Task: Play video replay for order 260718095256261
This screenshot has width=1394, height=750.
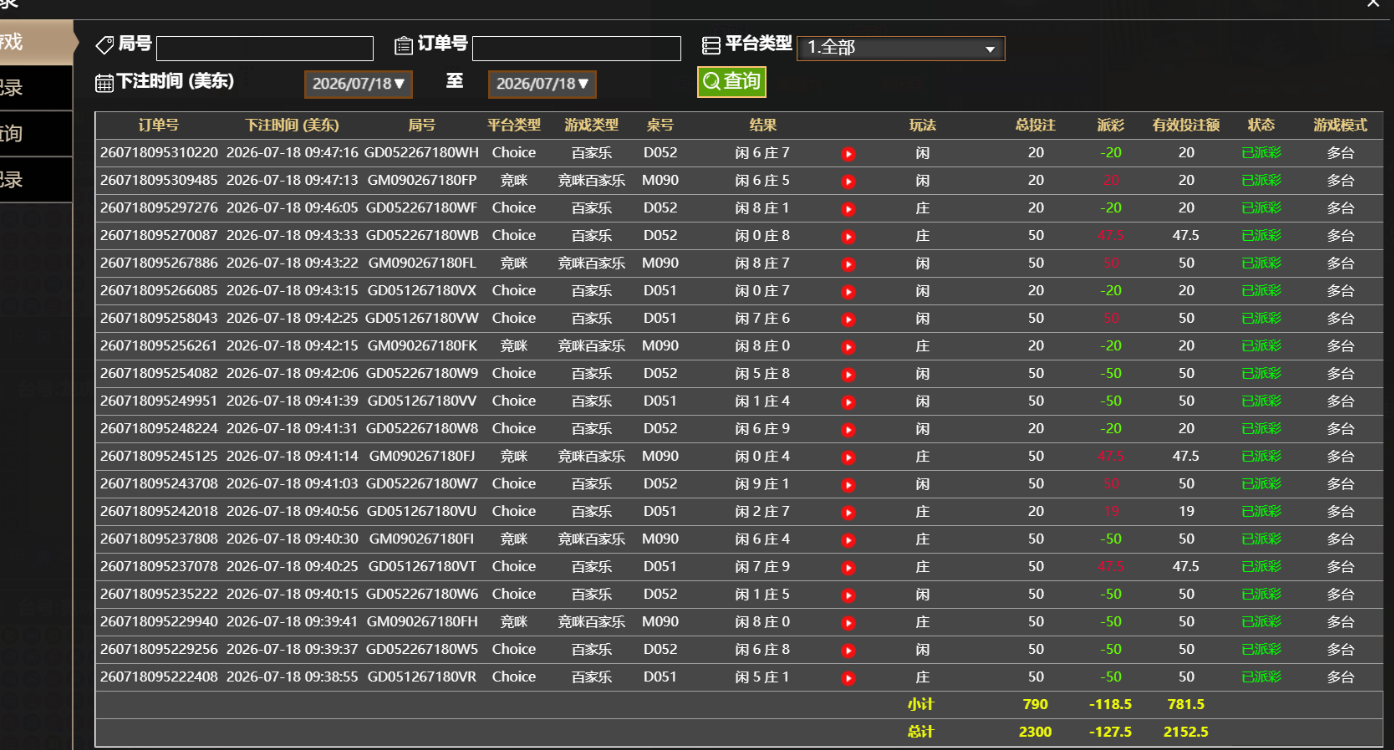Action: pyautogui.click(x=848, y=347)
